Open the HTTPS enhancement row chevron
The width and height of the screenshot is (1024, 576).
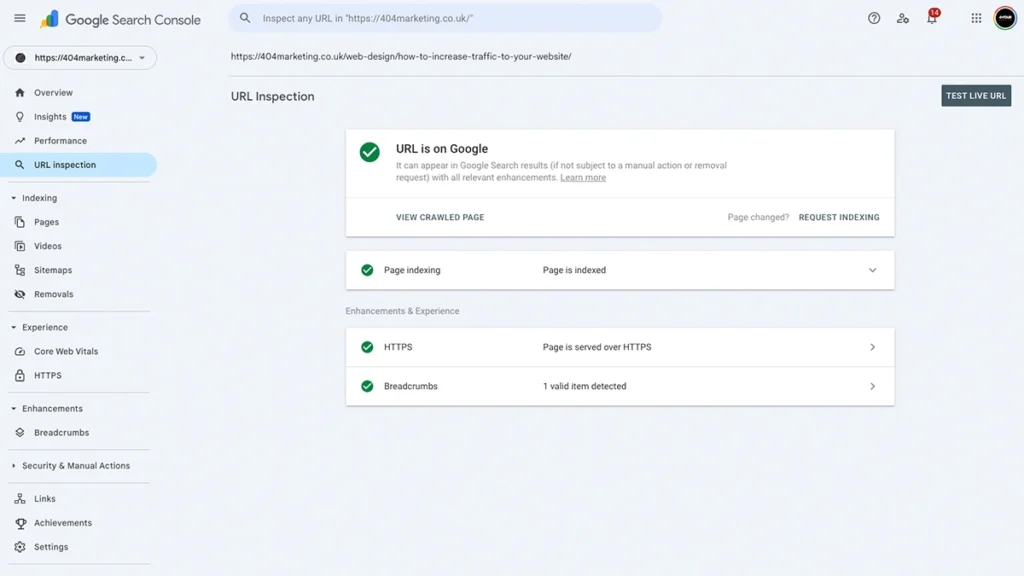click(872, 347)
